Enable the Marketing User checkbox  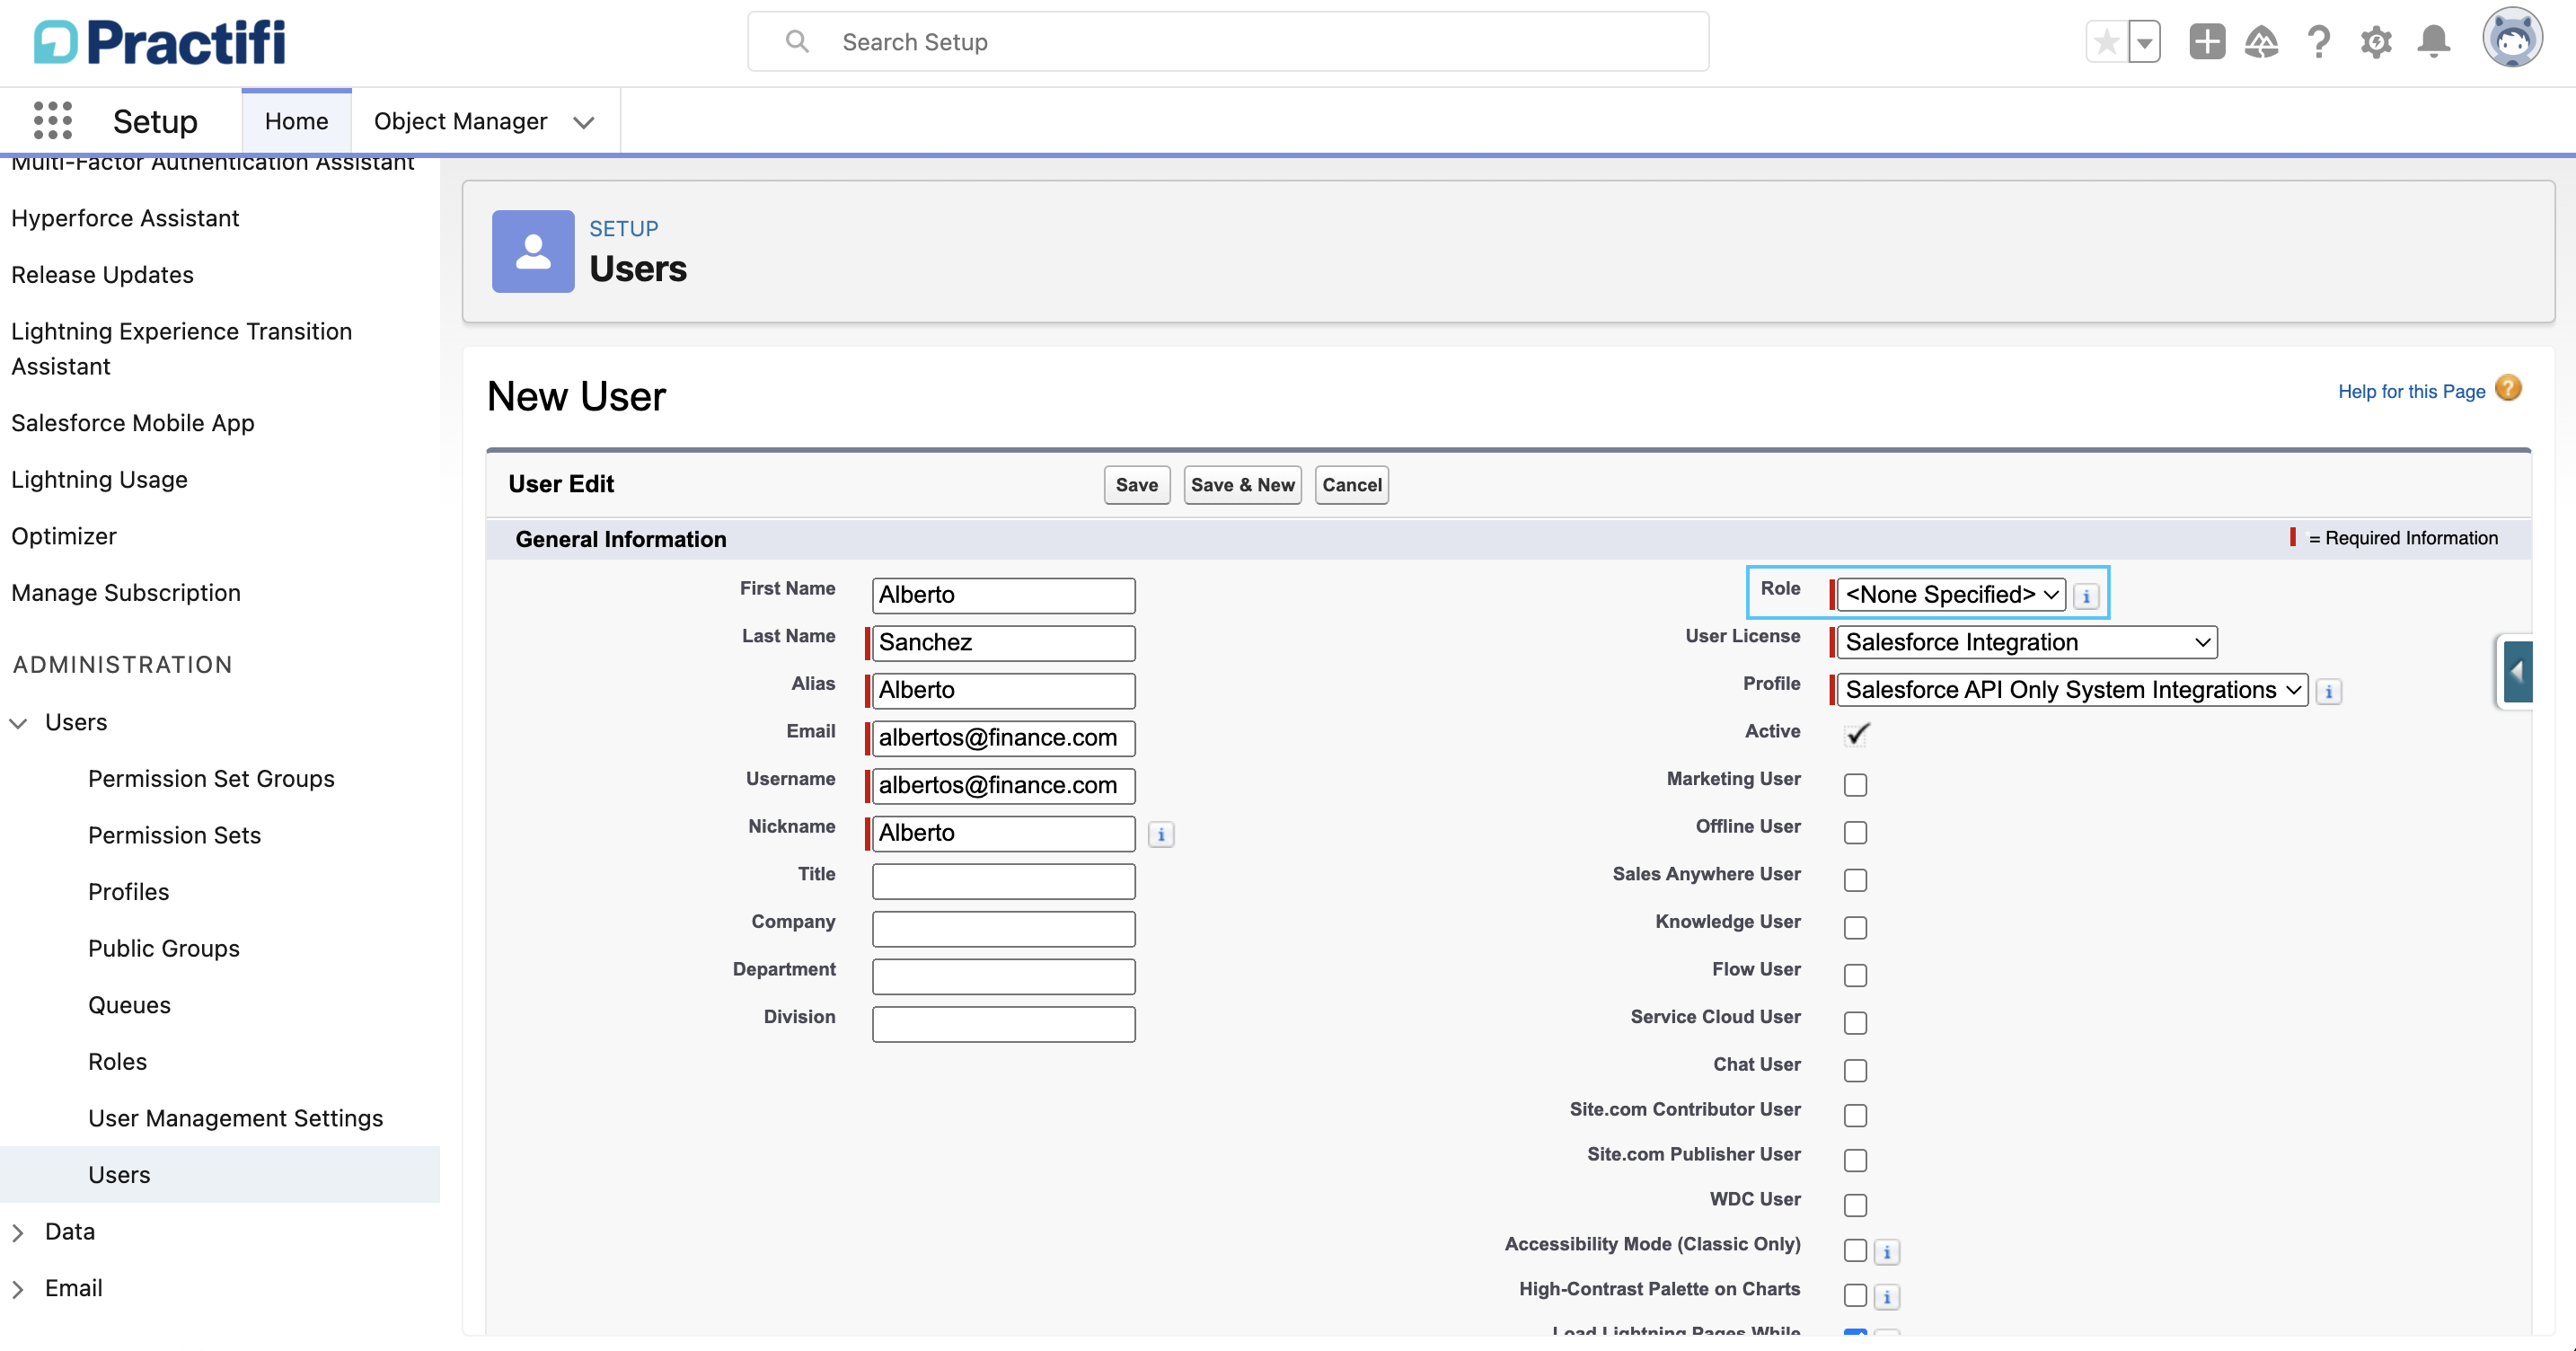(1855, 785)
